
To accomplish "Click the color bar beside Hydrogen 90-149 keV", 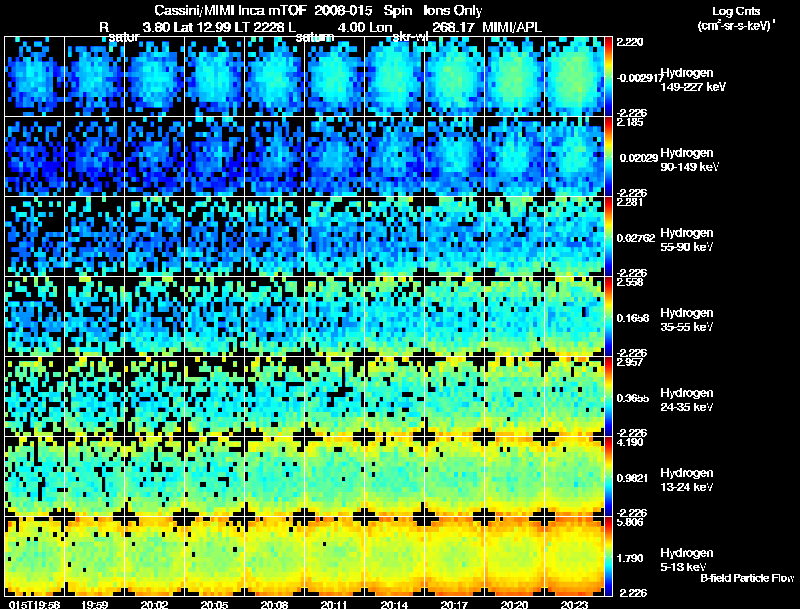I will click(608, 157).
